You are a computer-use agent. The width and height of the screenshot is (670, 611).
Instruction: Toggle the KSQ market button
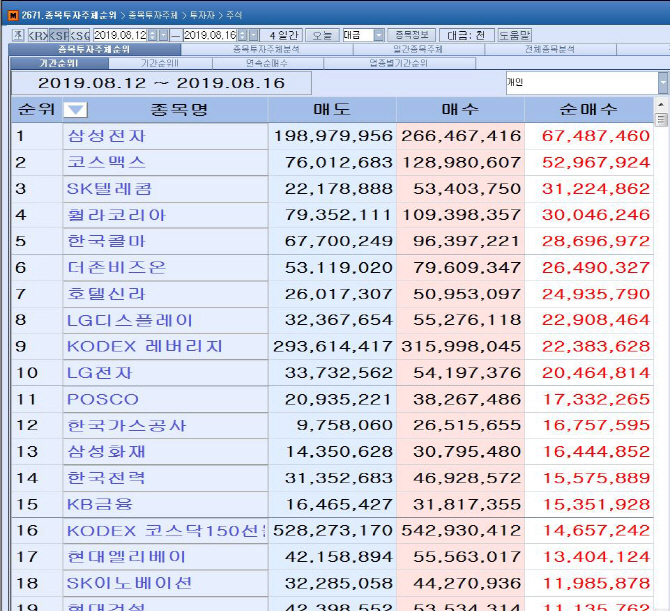tap(79, 35)
